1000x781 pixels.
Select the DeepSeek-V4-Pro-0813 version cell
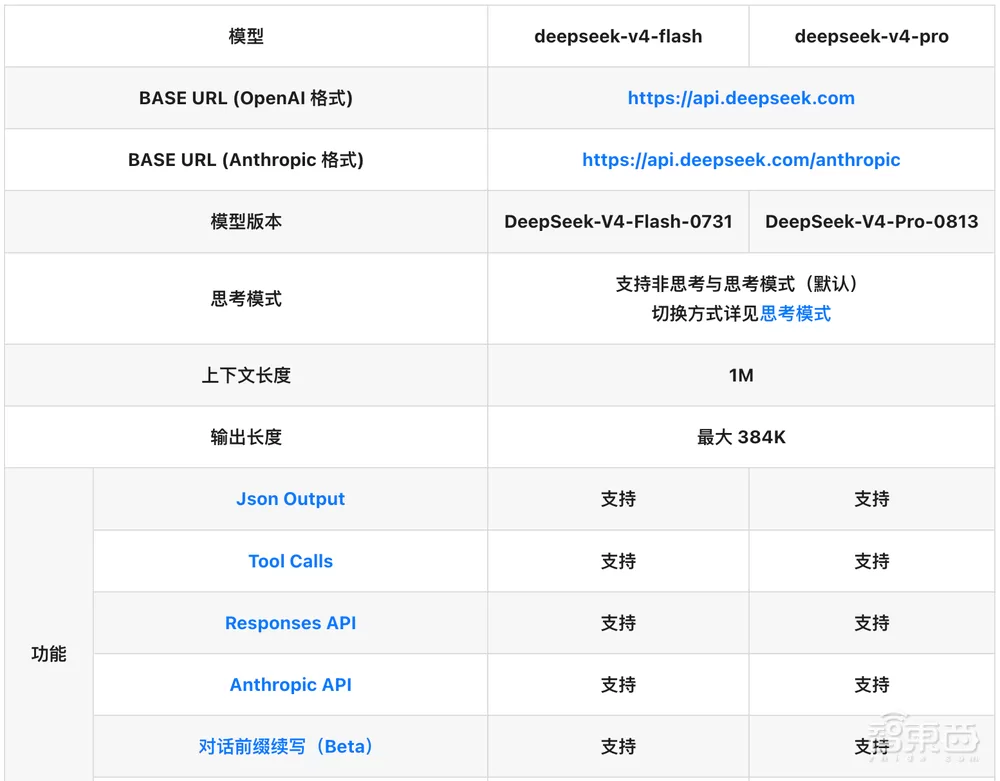point(871,222)
